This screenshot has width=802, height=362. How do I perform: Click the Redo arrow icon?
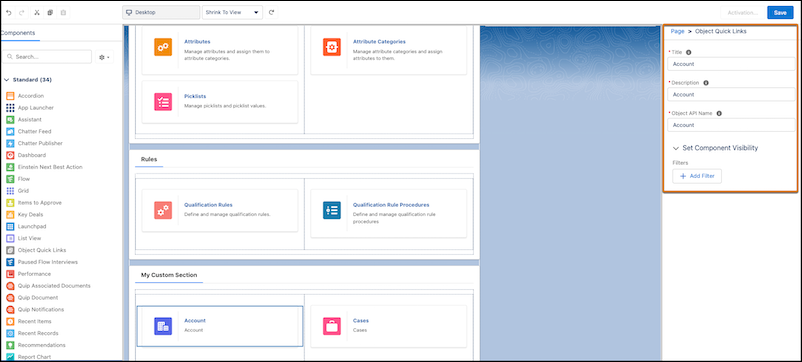click(x=21, y=12)
